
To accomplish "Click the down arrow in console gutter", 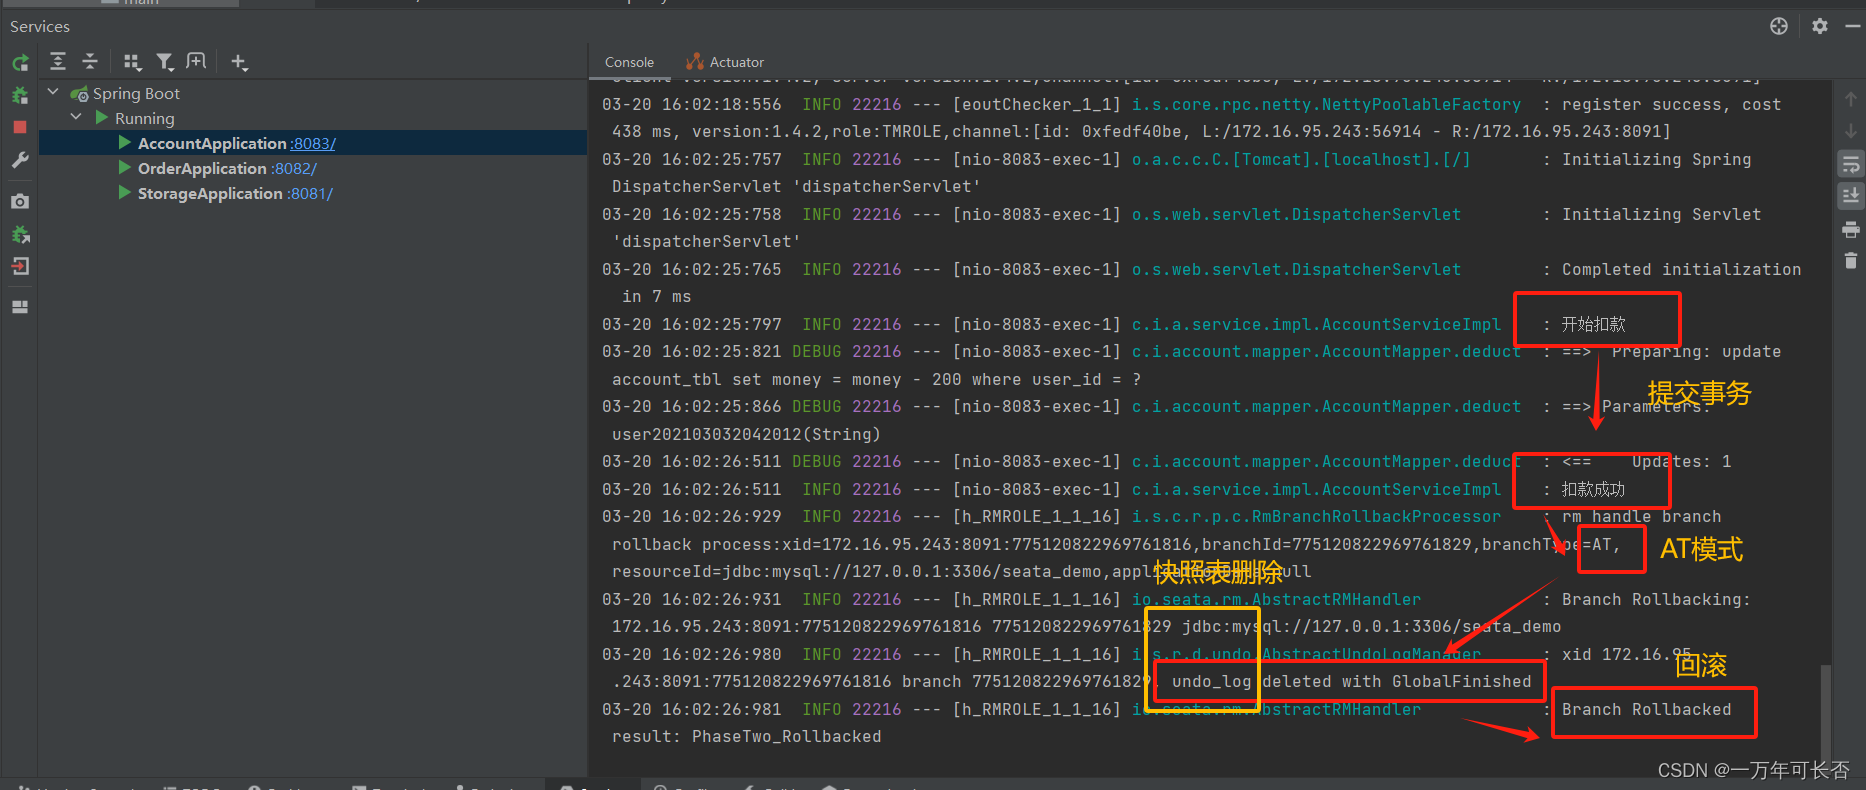I will (x=1851, y=131).
